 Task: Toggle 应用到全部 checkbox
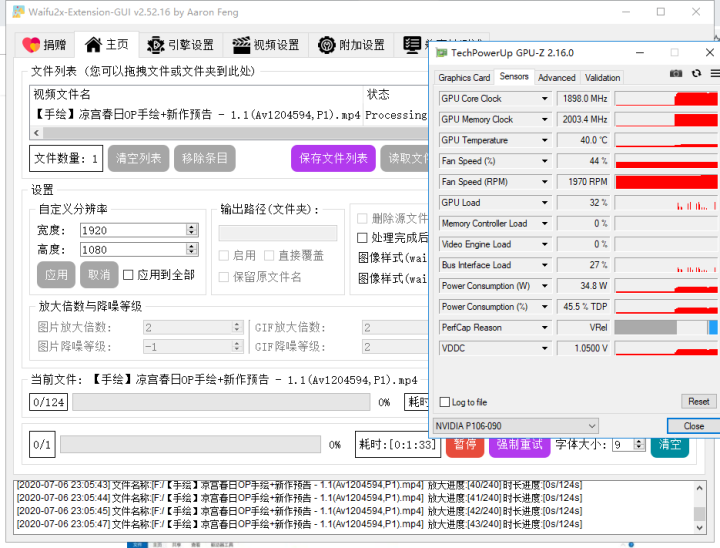click(128, 275)
